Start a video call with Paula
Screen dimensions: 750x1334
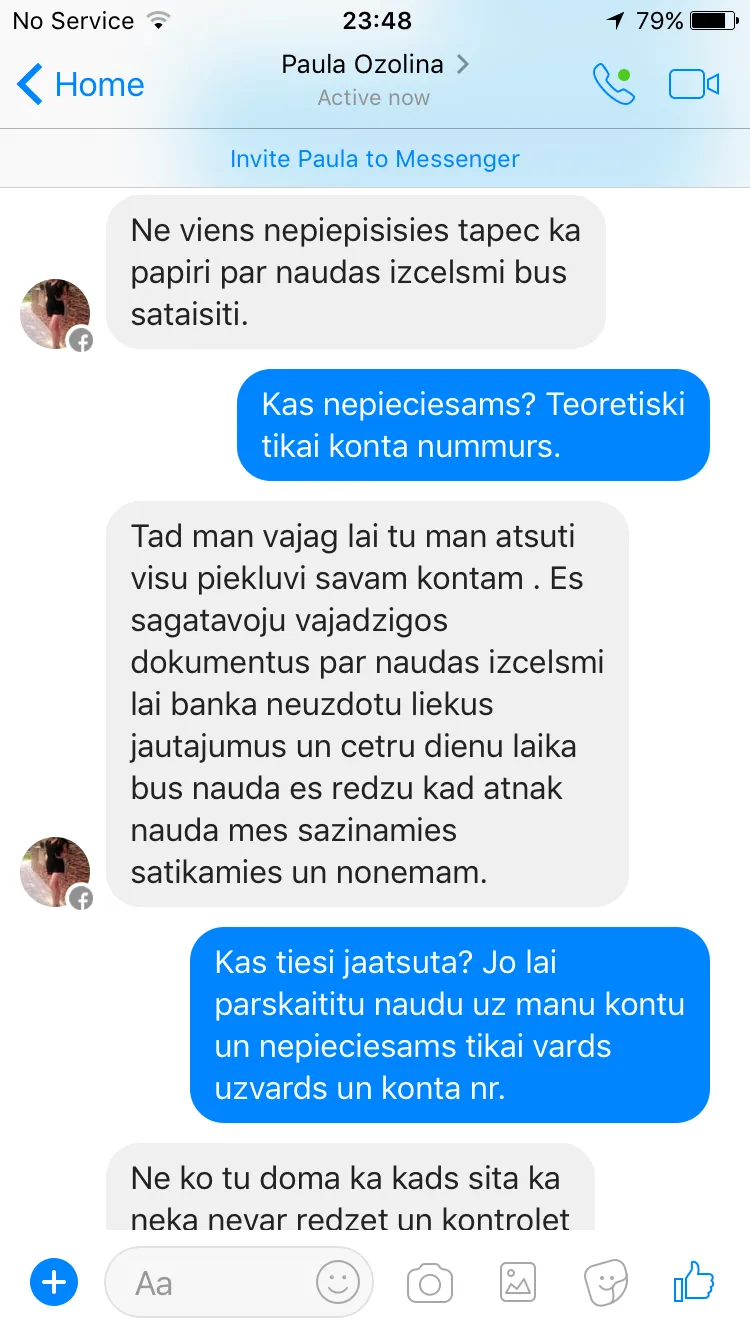pos(694,85)
